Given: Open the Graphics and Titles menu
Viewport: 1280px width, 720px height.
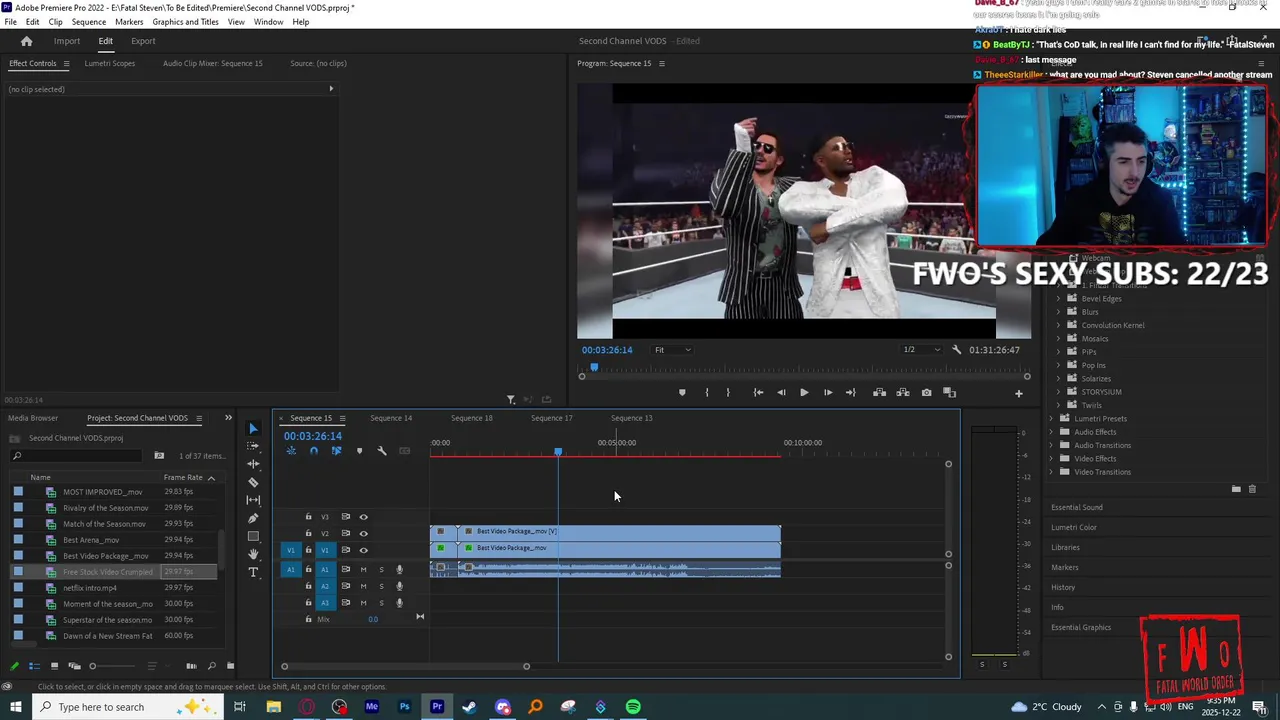Looking at the screenshot, I should (x=186, y=22).
